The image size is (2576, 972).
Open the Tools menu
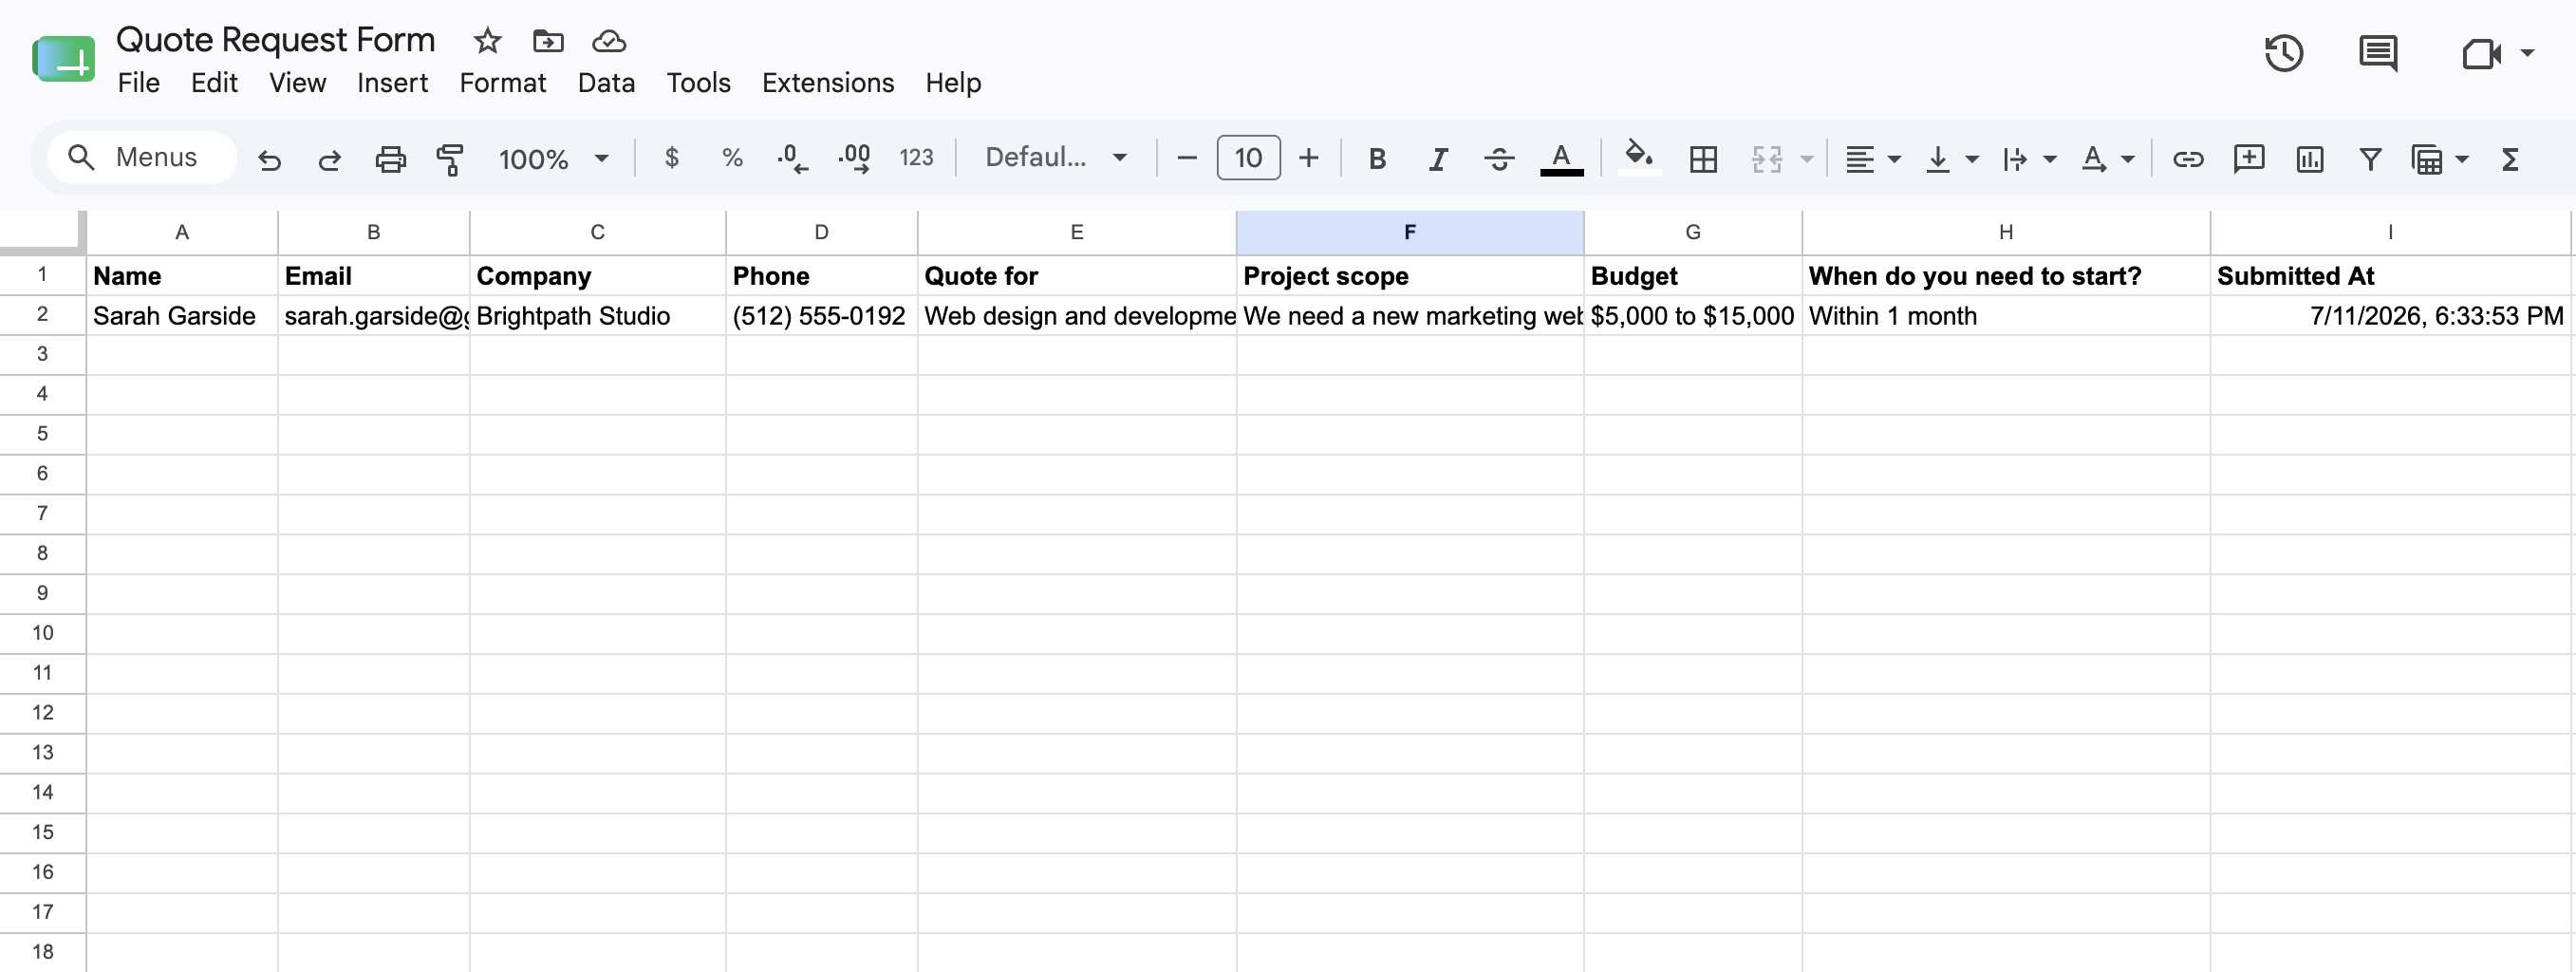(698, 83)
